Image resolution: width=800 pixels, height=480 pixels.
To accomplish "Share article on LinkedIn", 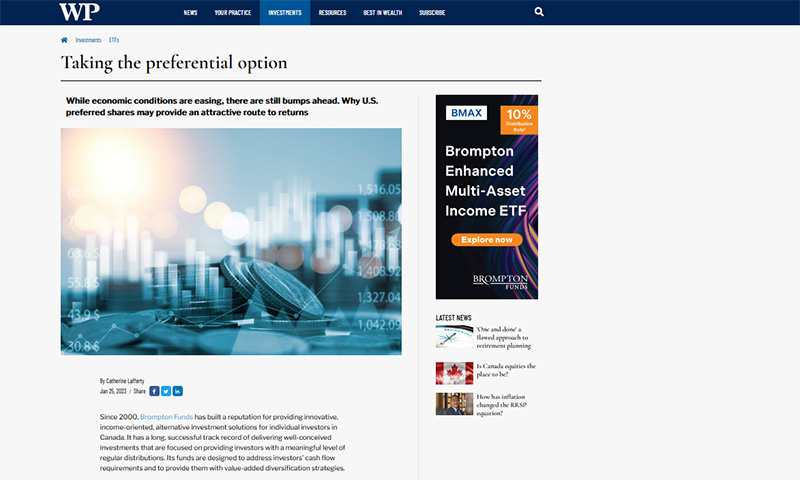I will click(178, 391).
